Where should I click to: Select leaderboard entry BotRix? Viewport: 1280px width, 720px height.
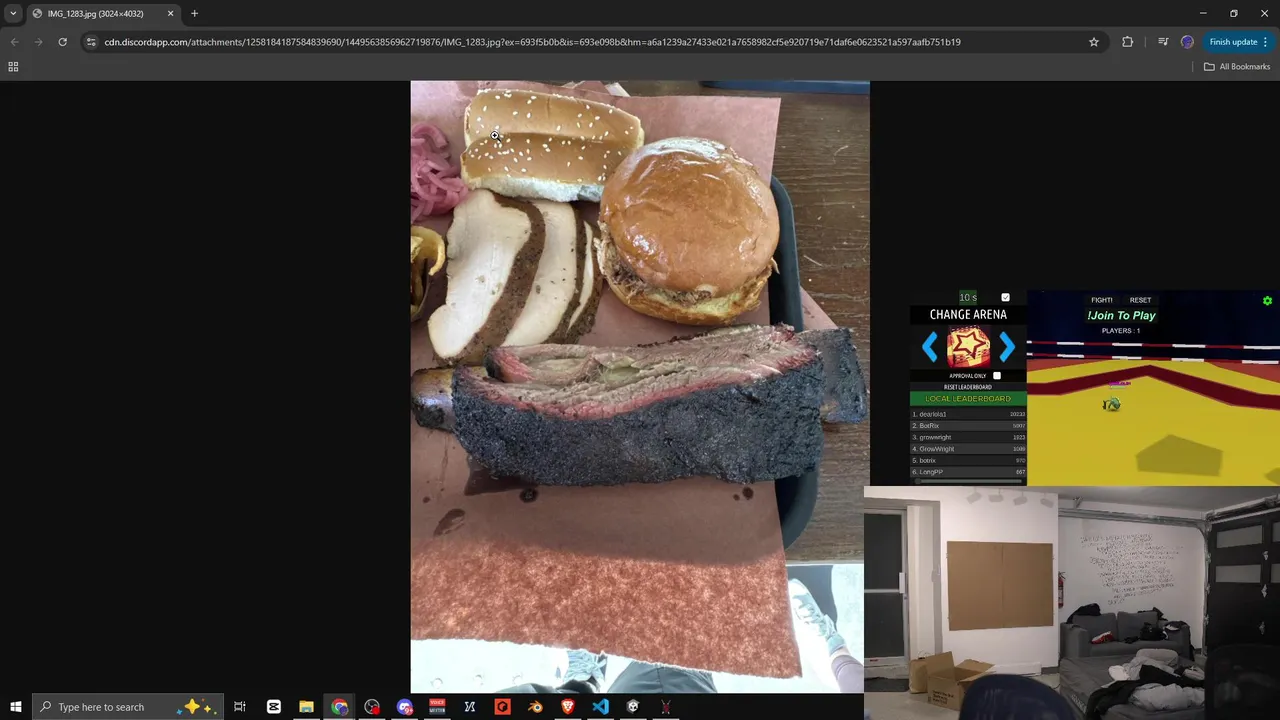pyautogui.click(x=968, y=426)
